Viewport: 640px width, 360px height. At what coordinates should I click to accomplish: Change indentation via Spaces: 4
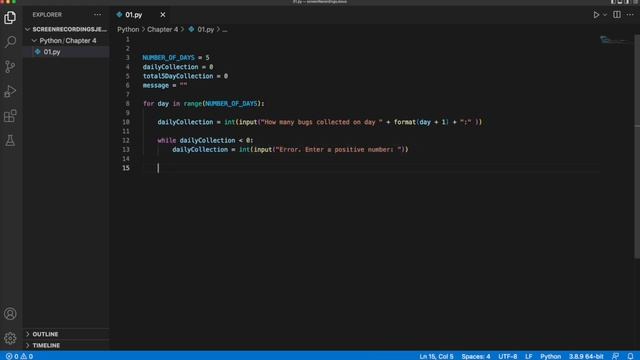click(476, 356)
